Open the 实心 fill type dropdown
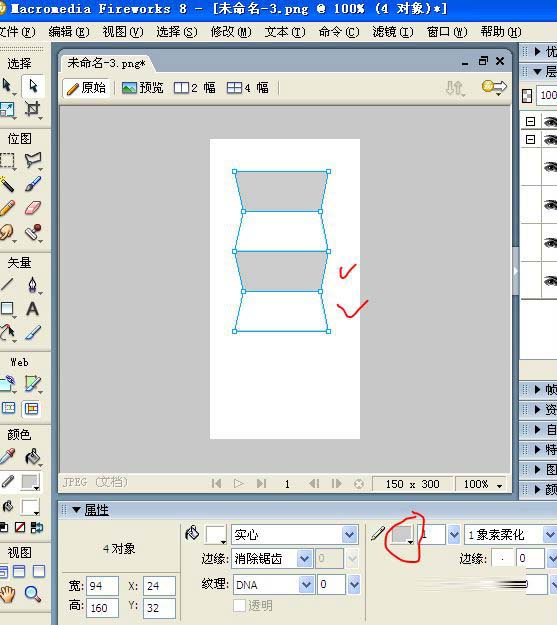The height and width of the screenshot is (625, 557). [x=350, y=535]
